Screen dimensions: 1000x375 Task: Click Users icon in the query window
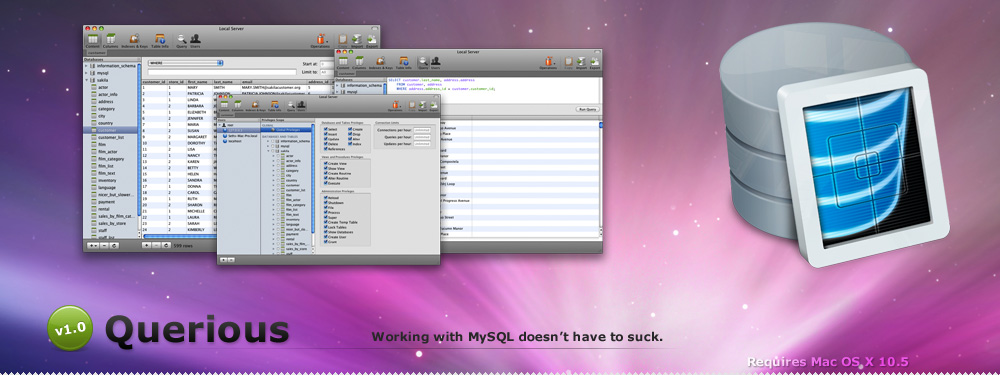click(435, 62)
